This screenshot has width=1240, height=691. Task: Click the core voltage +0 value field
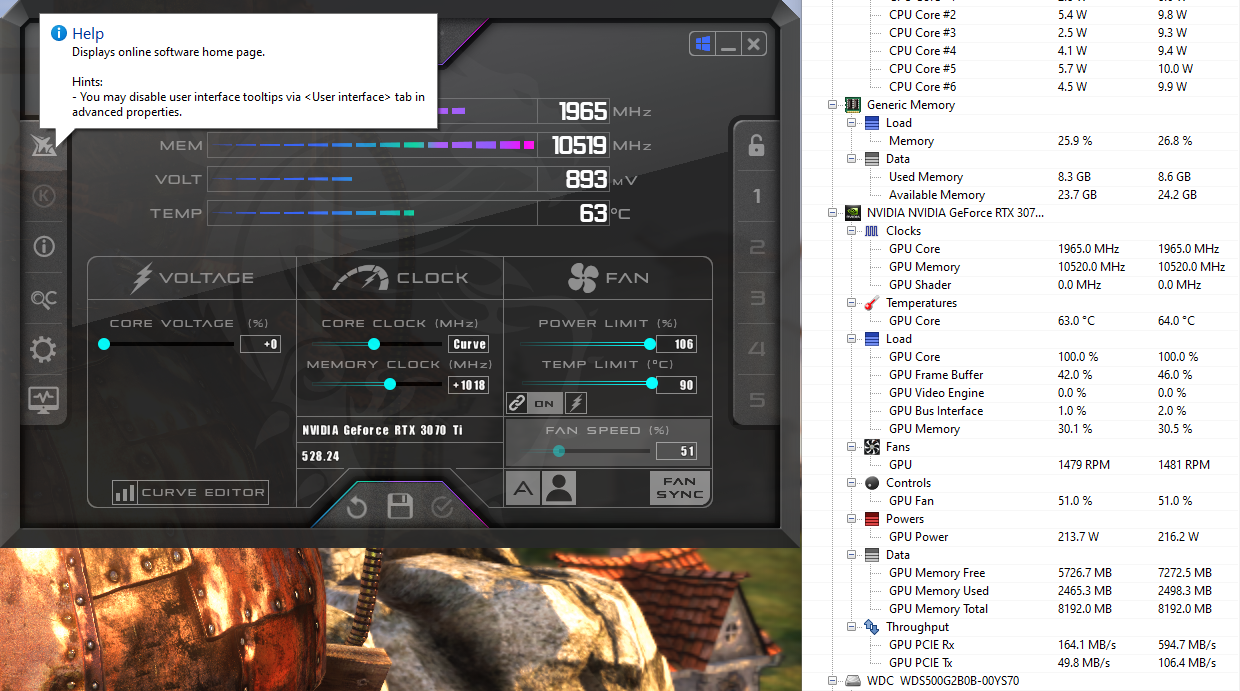click(x=260, y=344)
